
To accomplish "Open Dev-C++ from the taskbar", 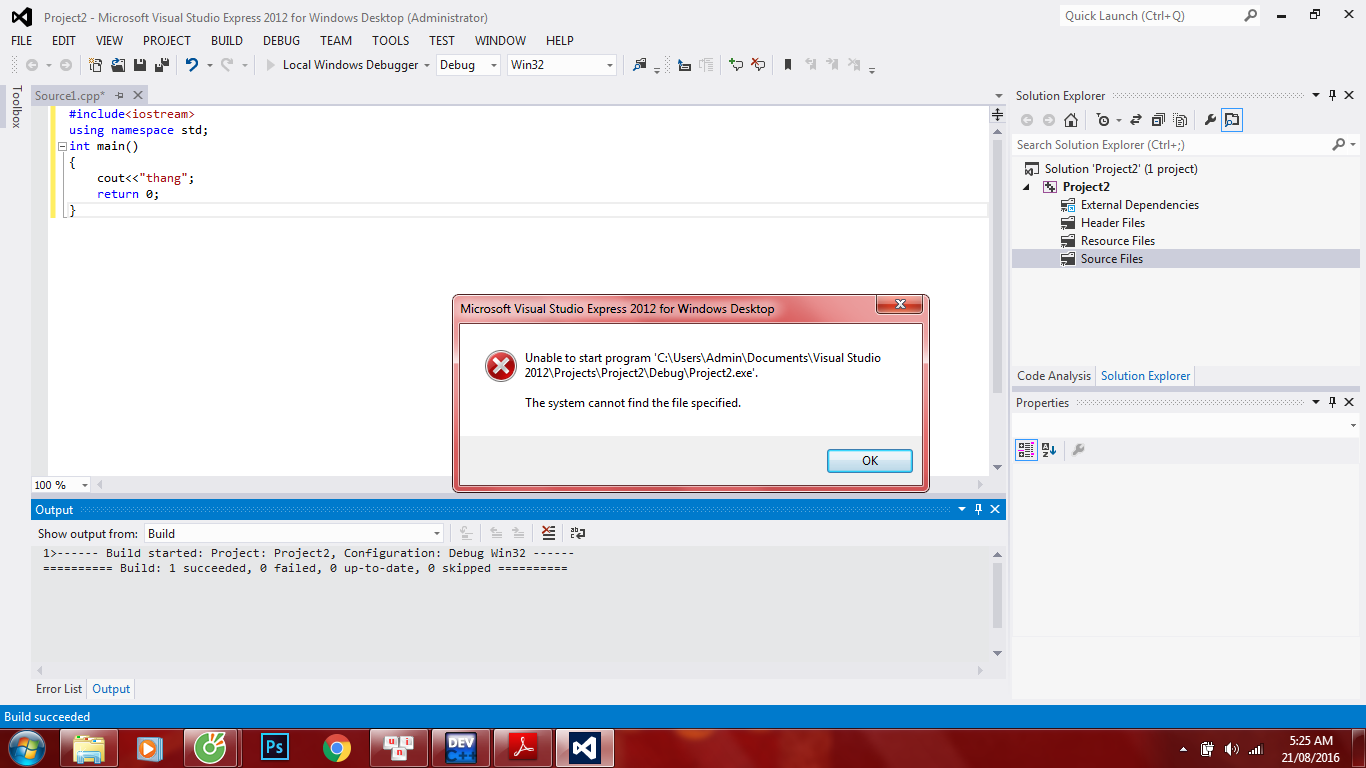I will click(x=461, y=748).
